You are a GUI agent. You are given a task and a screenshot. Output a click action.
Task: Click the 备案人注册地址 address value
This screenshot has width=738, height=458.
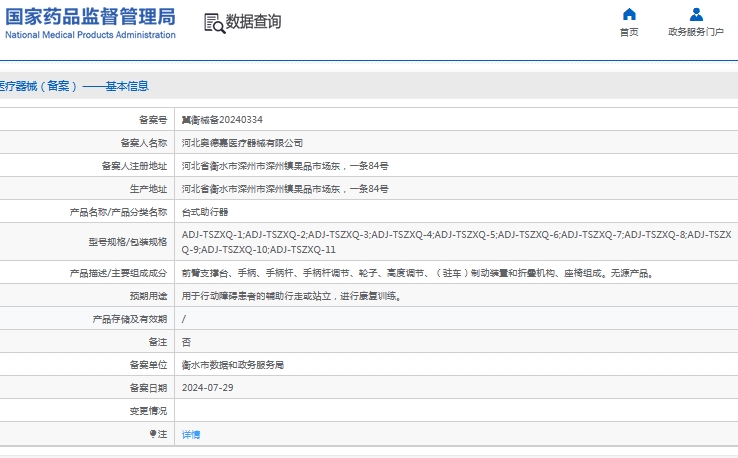point(285,166)
